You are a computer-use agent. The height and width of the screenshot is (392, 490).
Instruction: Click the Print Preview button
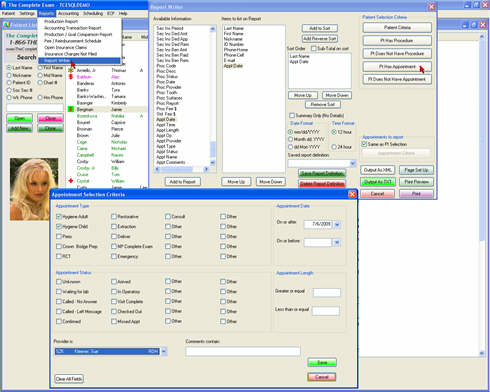click(416, 182)
